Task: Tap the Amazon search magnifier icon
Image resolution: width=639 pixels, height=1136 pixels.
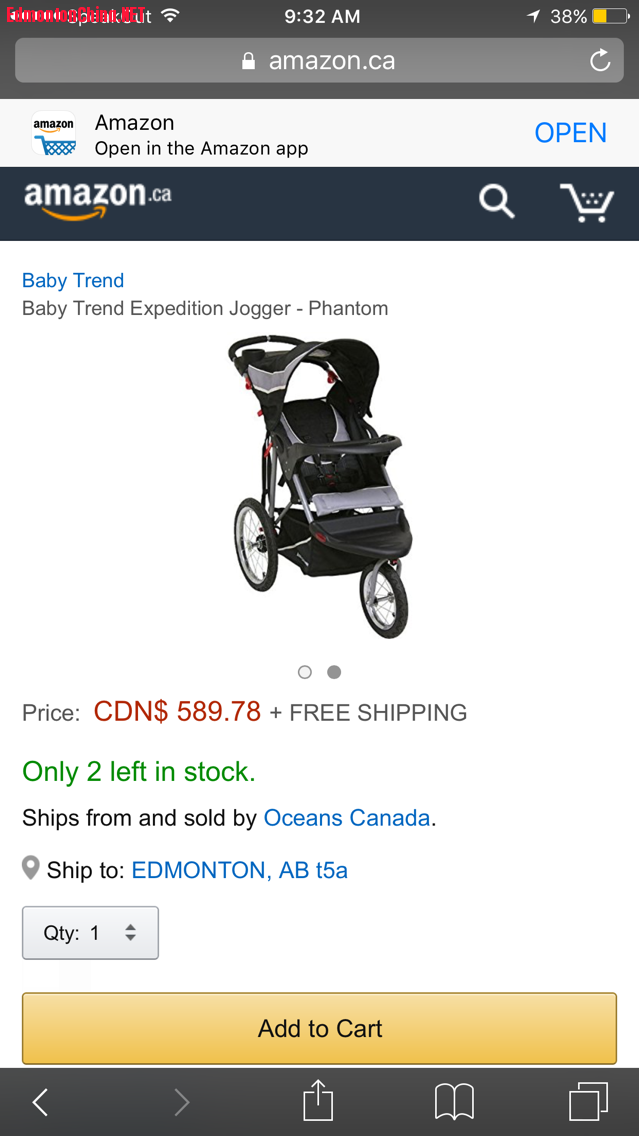Action: tap(496, 201)
